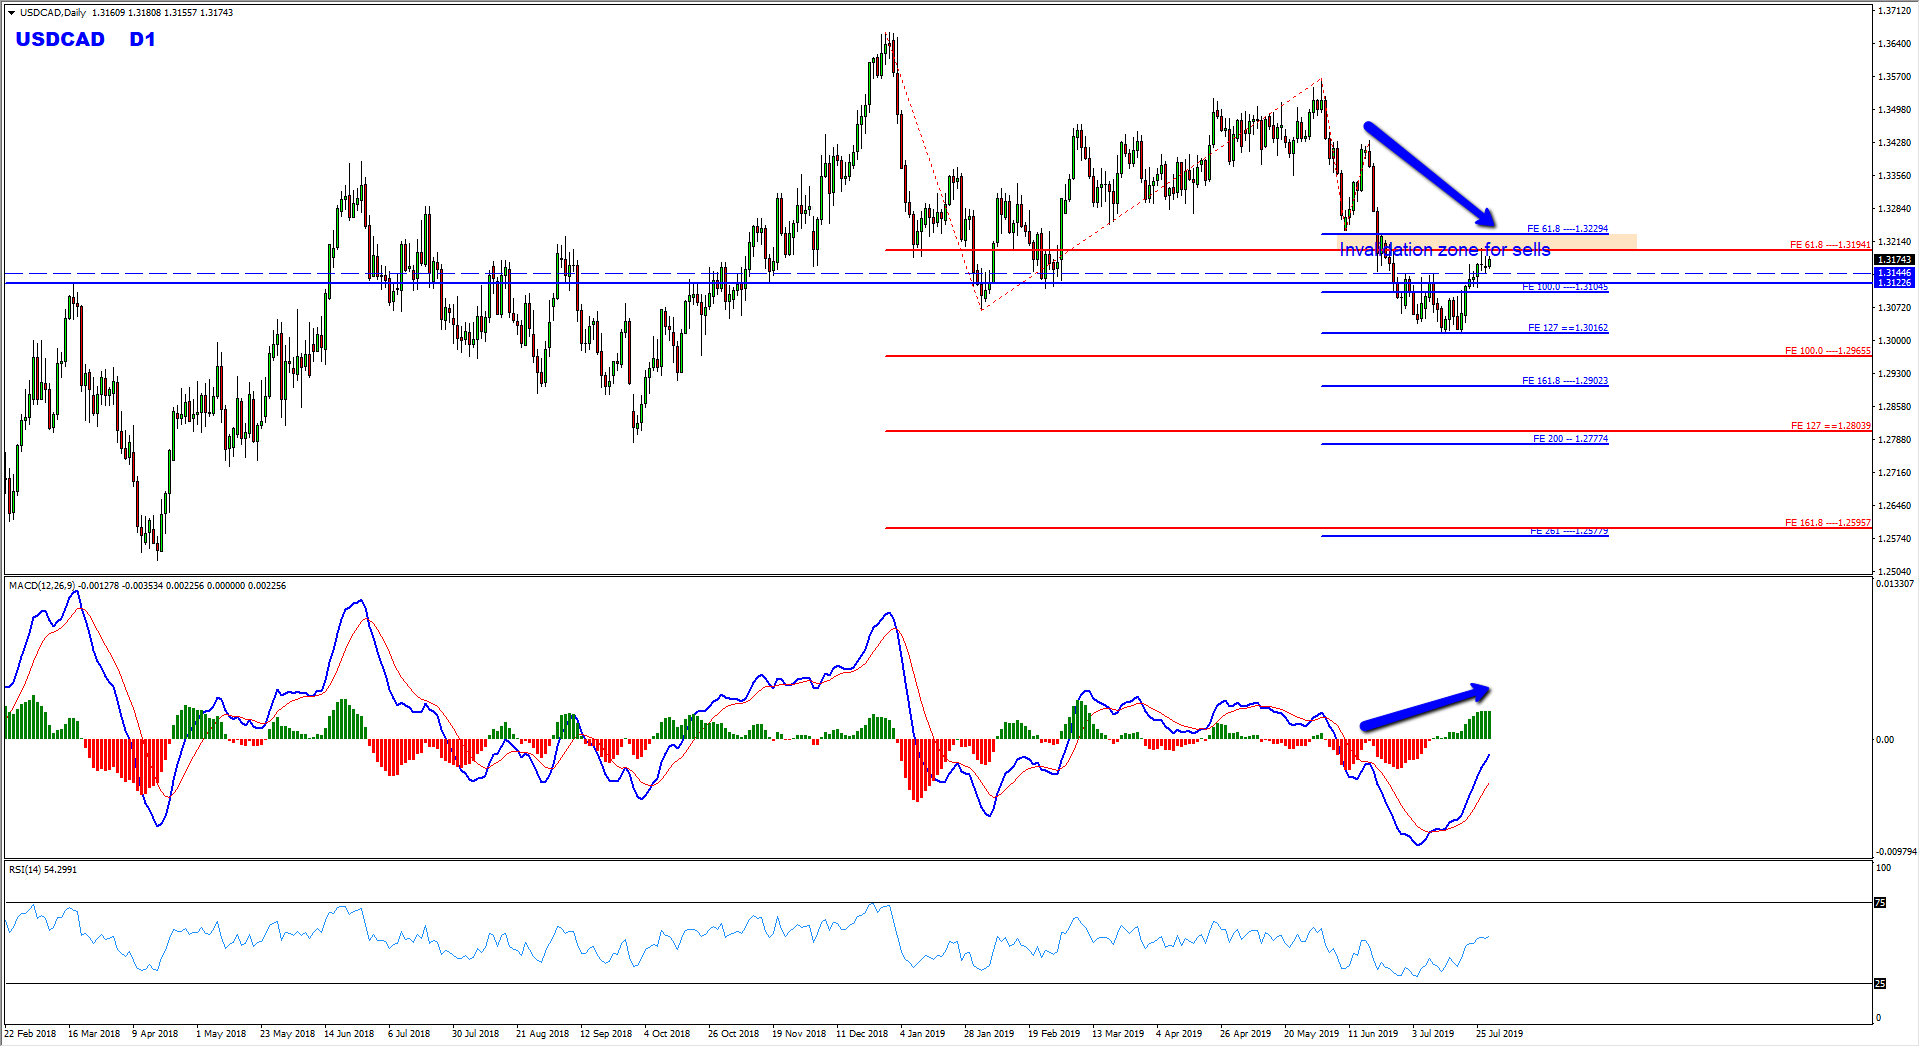Select the 'Invalidation zone for sells' text label

[x=1444, y=250]
